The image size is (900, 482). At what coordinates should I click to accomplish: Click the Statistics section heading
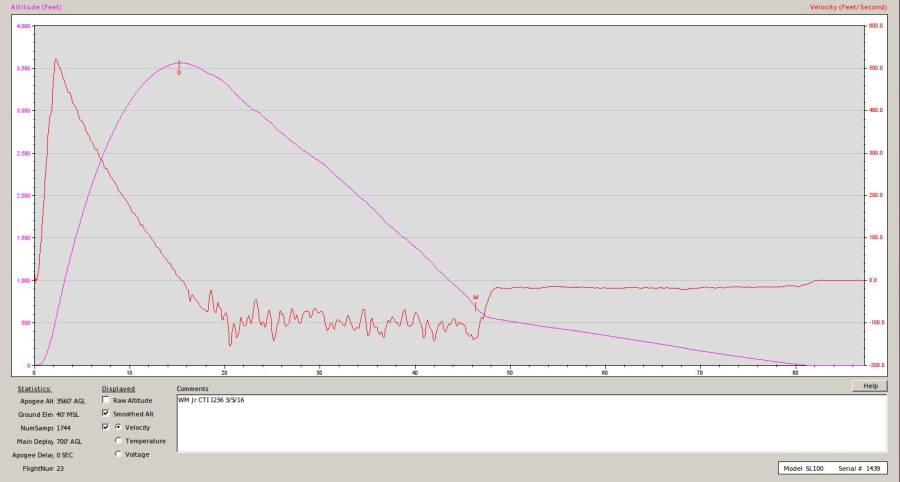[x=34, y=388]
